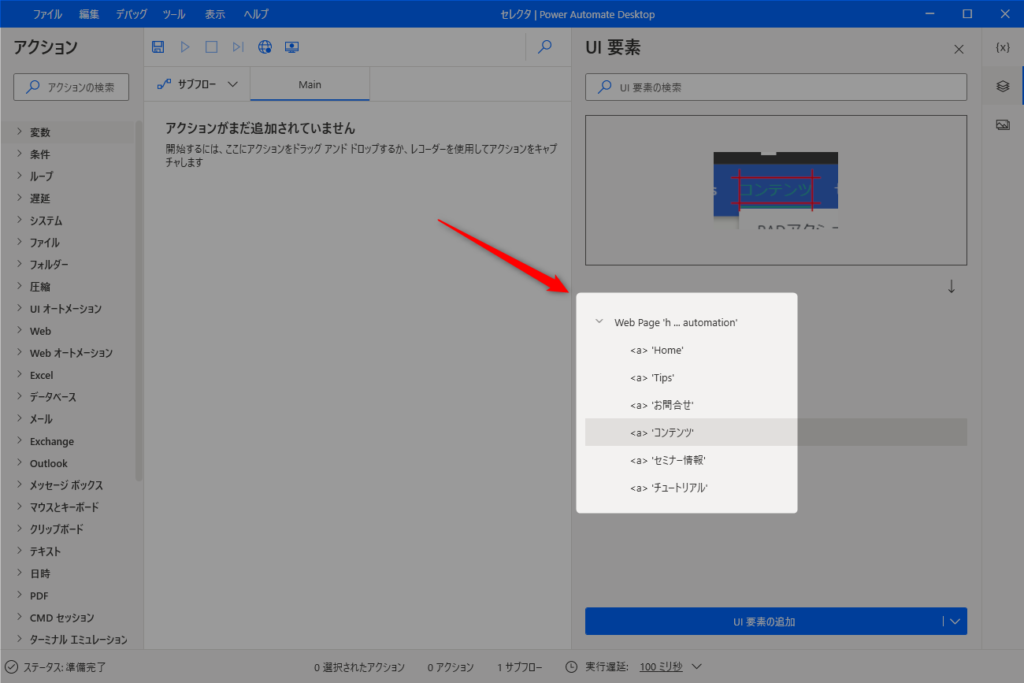Expand the メッセージ ボックス group
The image size is (1024, 683).
tap(20, 484)
